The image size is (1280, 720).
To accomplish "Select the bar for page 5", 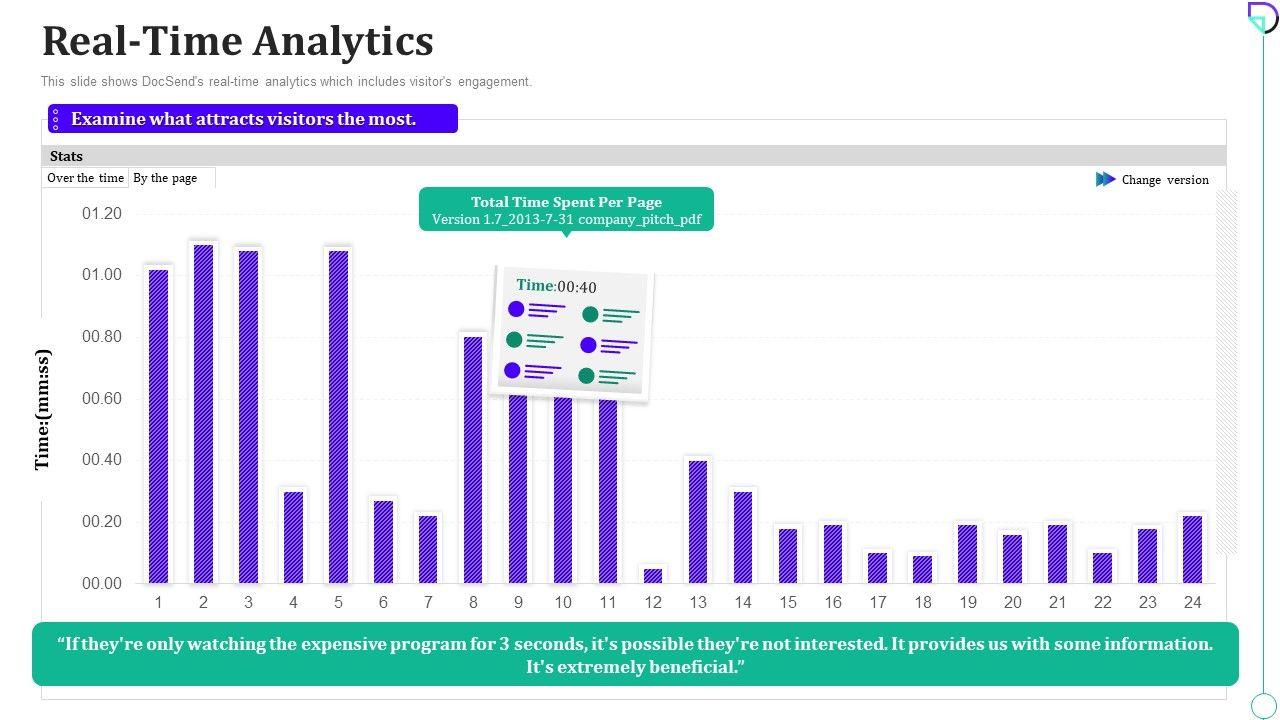I will 338,417.
